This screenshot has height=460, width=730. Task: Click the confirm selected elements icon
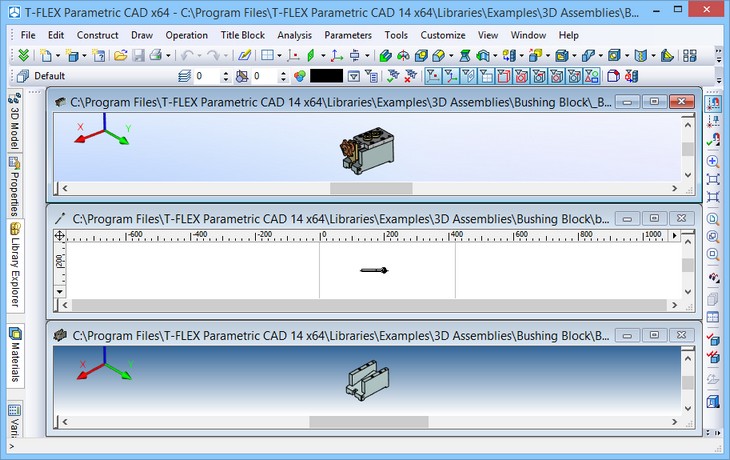pos(392,76)
